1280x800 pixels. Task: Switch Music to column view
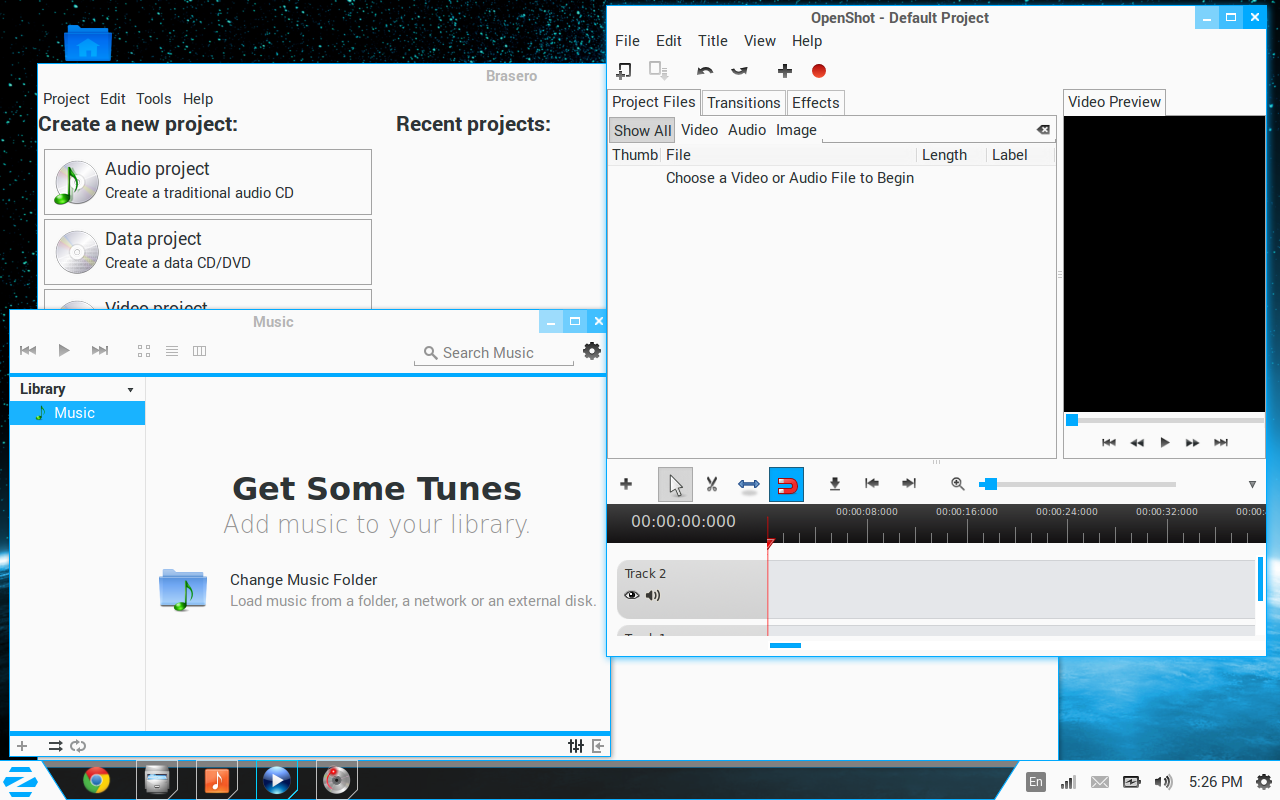199,351
